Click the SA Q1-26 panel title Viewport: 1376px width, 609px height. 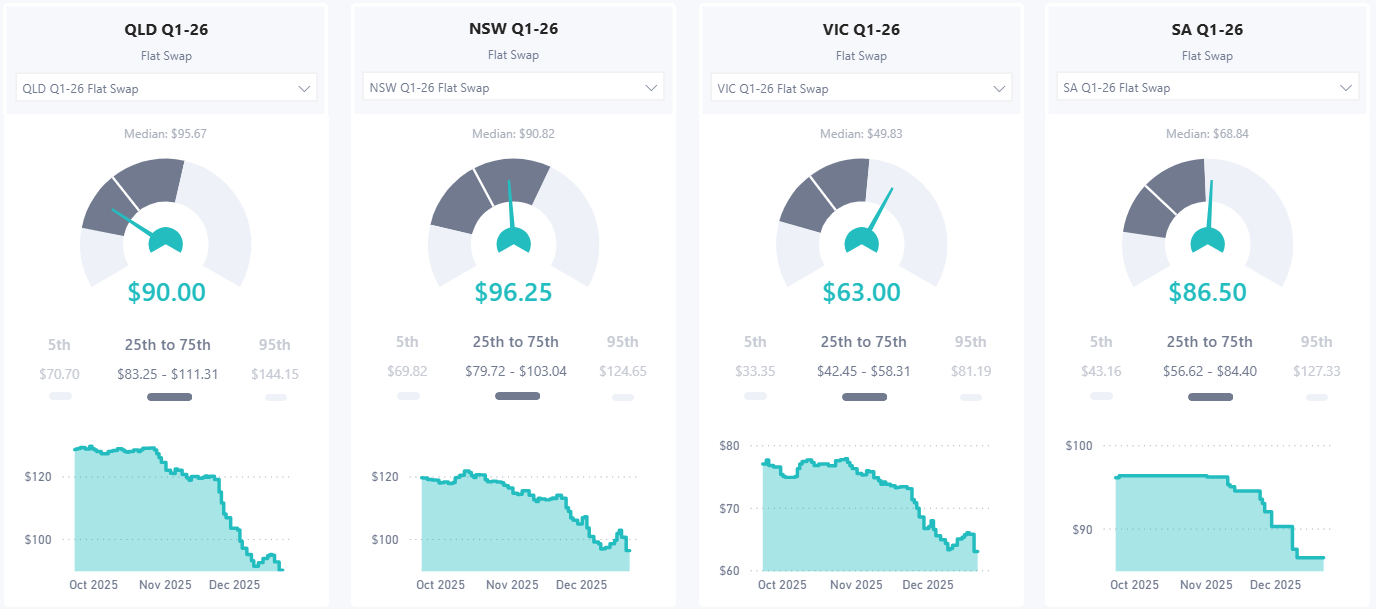tap(1208, 29)
